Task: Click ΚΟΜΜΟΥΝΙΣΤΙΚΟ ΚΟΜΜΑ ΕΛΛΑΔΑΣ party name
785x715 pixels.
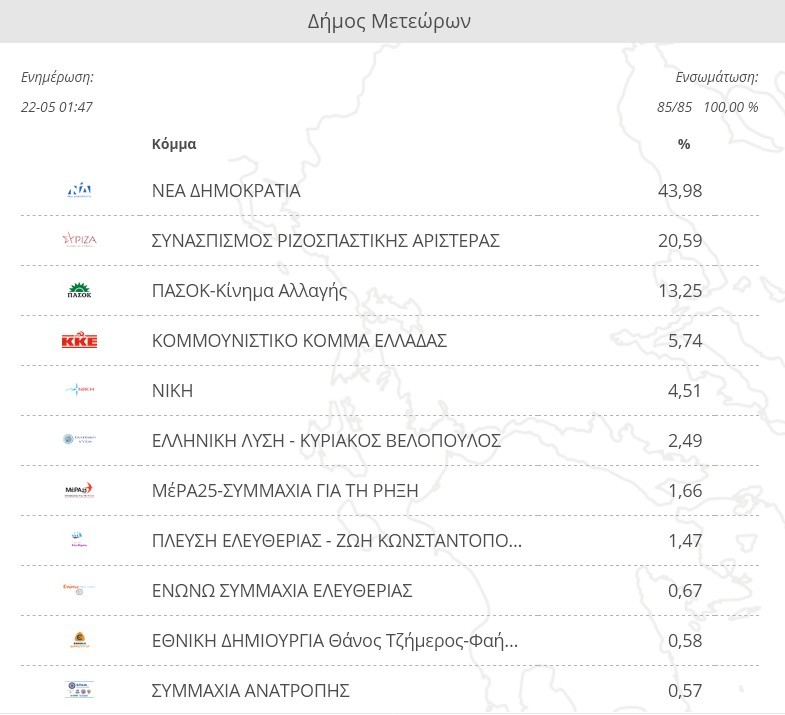Action: coord(299,341)
